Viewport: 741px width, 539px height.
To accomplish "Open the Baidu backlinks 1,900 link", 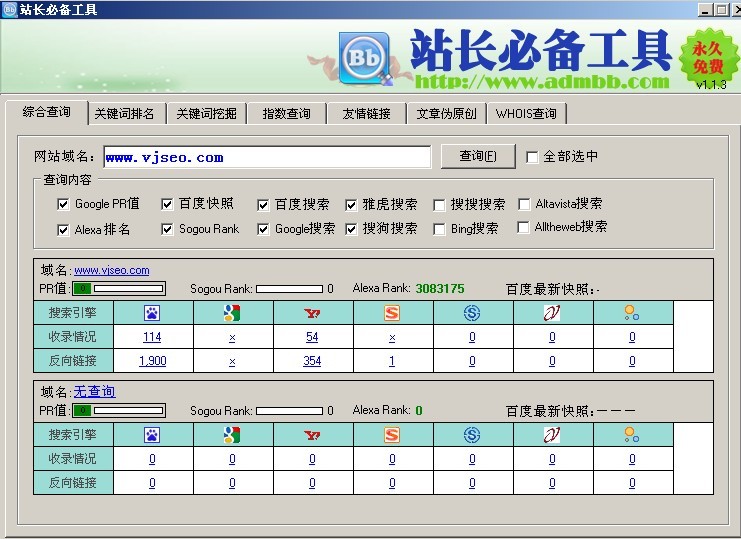I will 153,361.
